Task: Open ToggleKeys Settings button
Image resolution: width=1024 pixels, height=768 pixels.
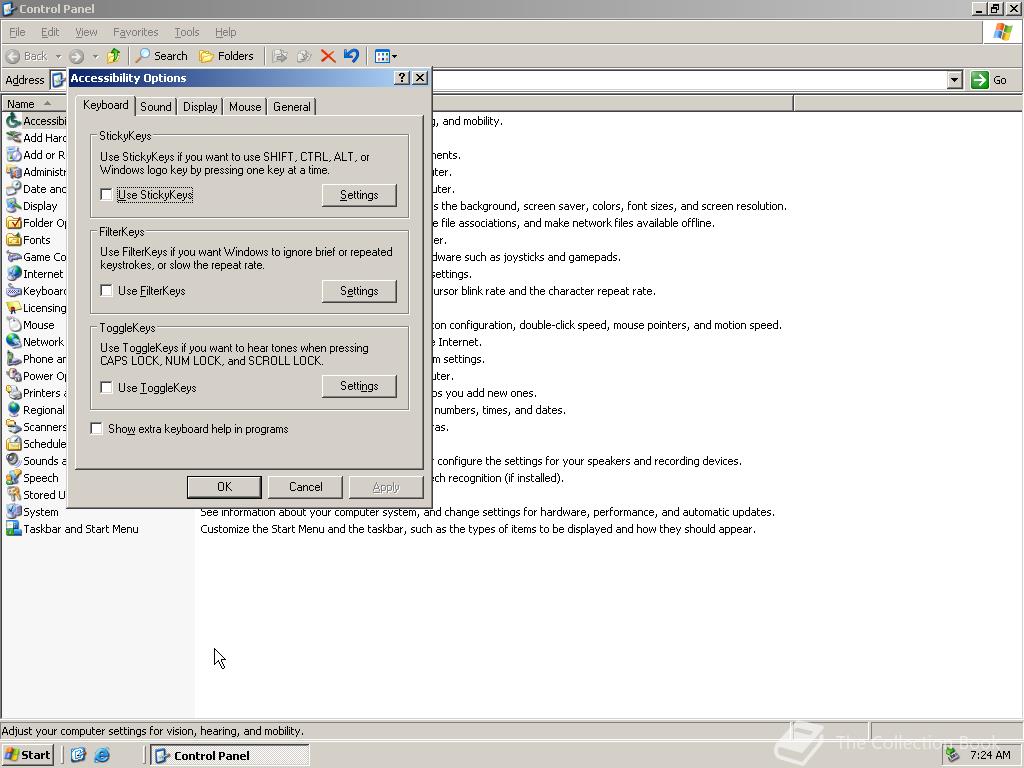Action: [359, 386]
